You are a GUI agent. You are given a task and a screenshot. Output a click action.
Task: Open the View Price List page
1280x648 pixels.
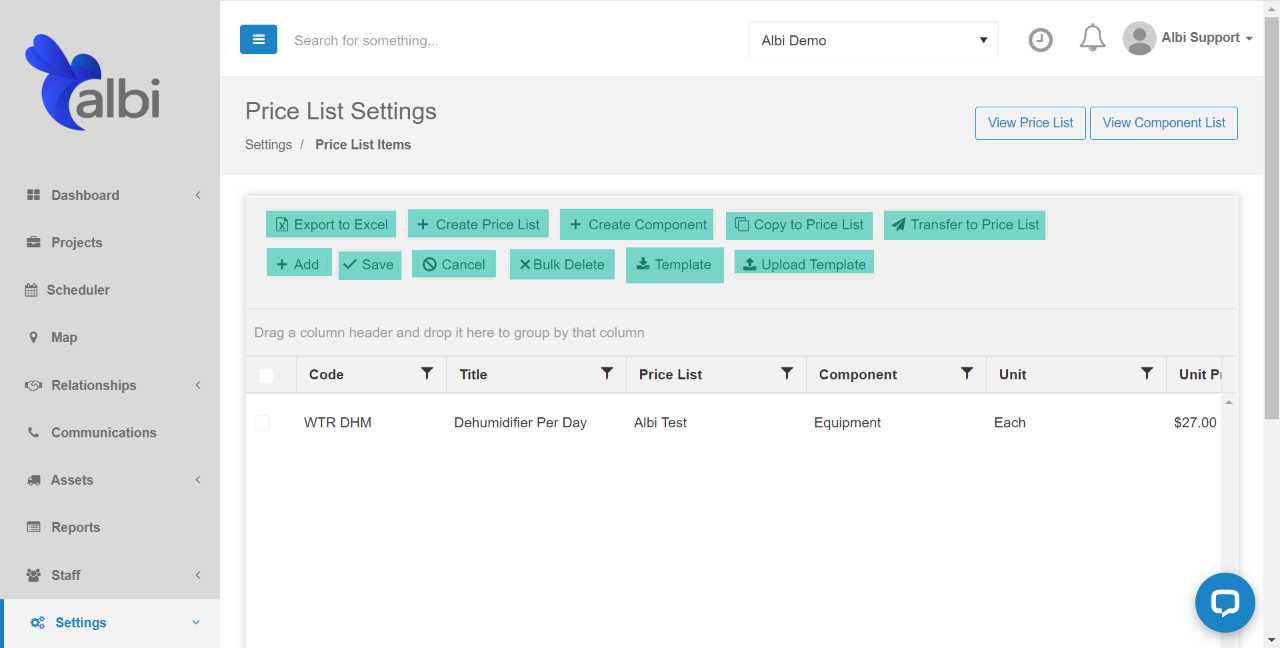pyautogui.click(x=1030, y=122)
